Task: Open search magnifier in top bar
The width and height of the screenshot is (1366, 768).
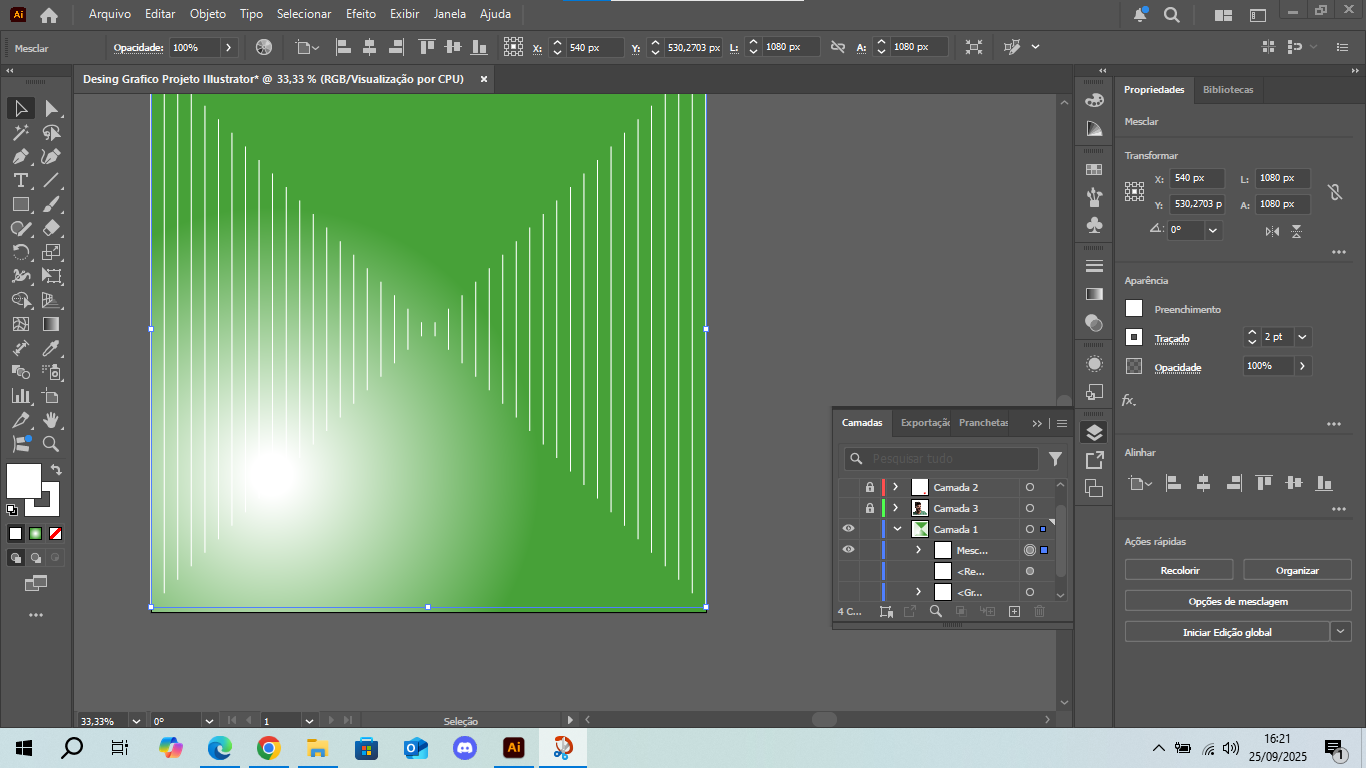Action: (x=1171, y=15)
